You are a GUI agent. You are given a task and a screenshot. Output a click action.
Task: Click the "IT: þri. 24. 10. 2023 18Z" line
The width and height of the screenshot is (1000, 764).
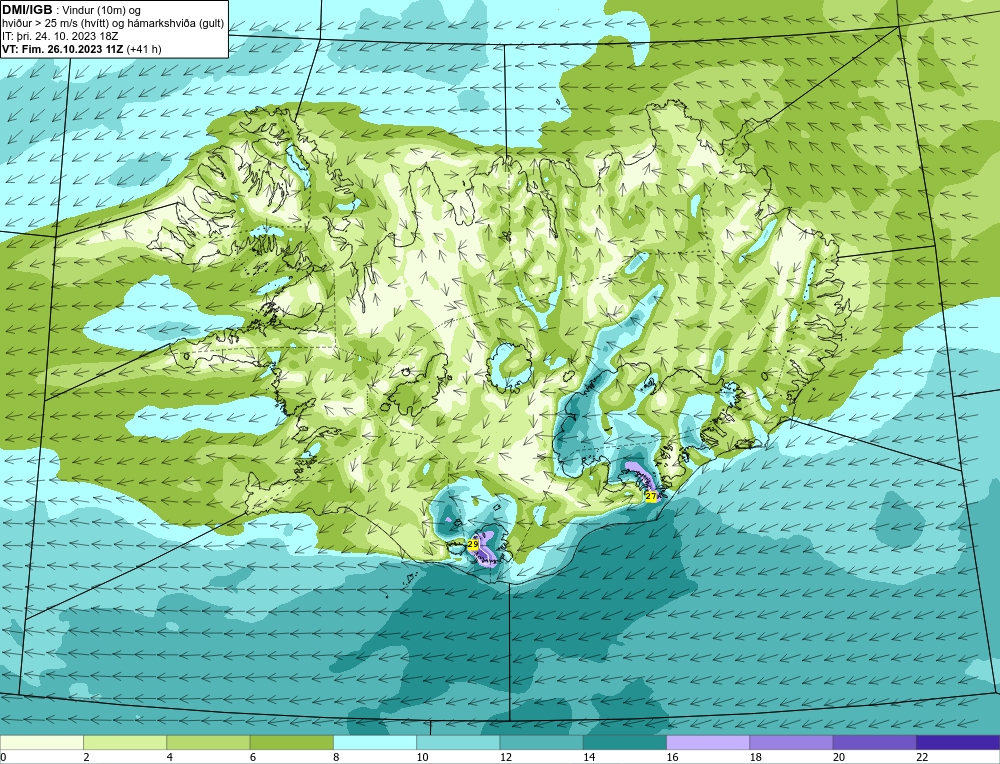click(60, 36)
